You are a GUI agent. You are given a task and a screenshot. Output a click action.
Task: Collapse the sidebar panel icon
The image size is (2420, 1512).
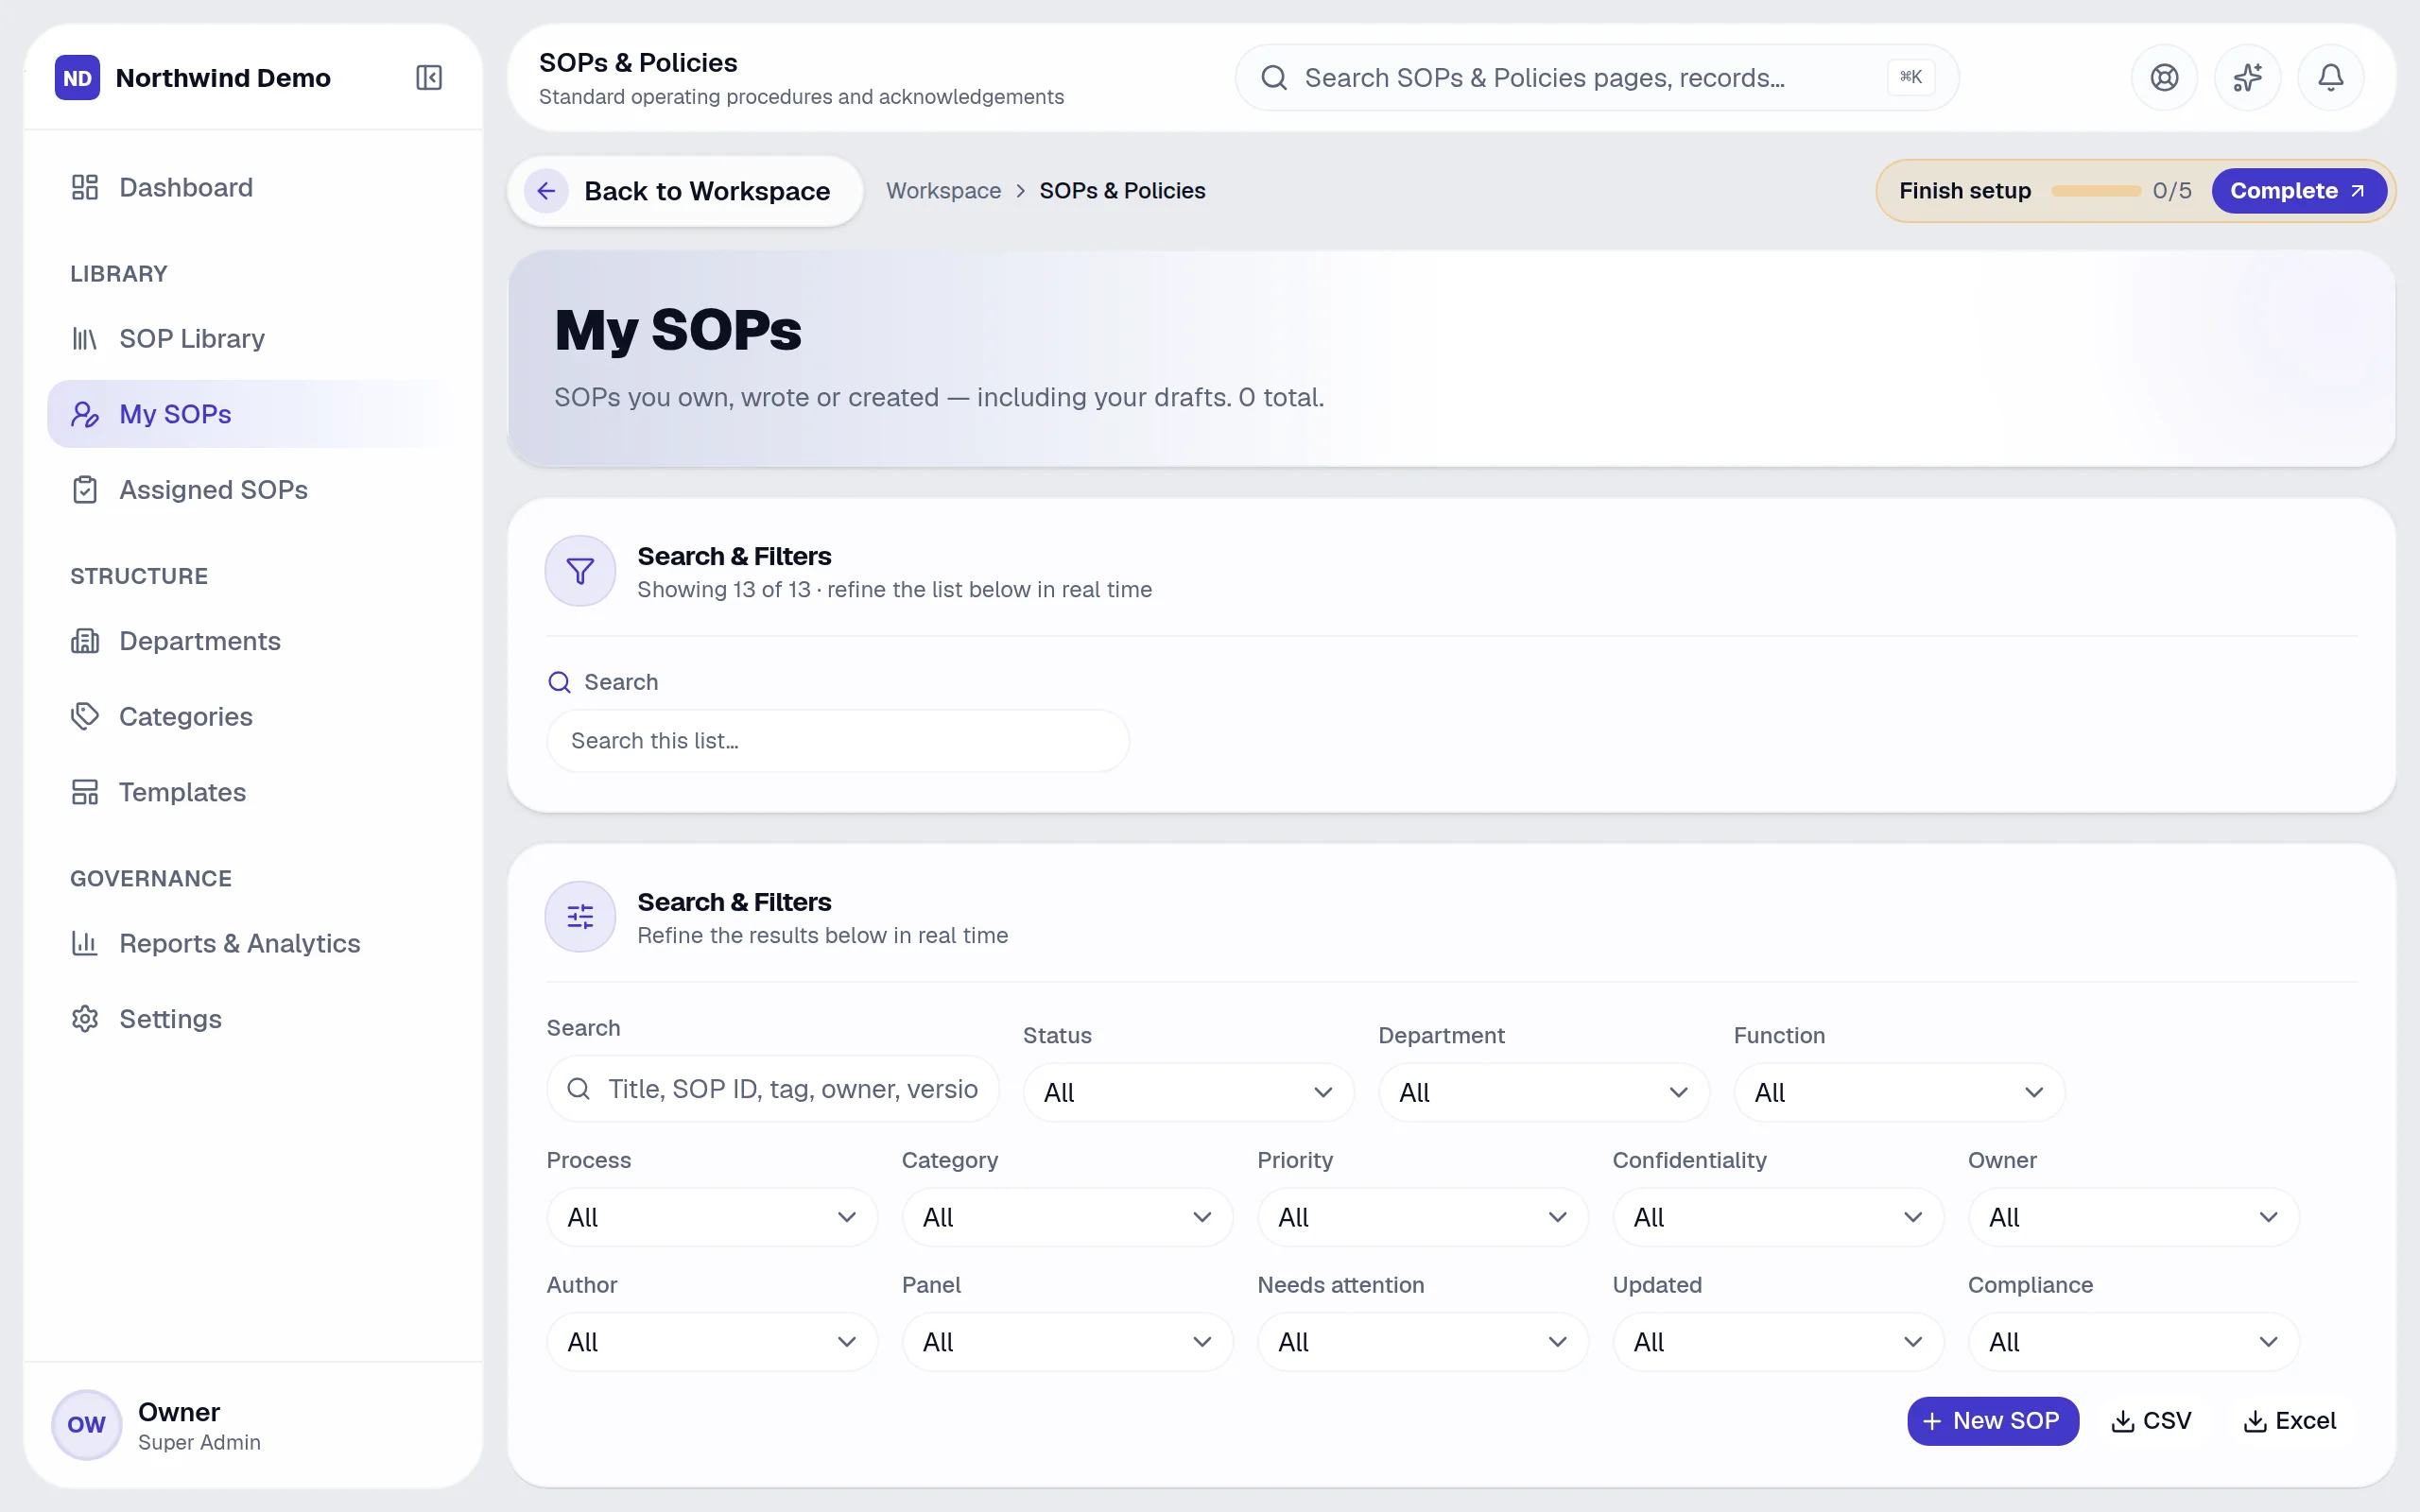pos(428,77)
